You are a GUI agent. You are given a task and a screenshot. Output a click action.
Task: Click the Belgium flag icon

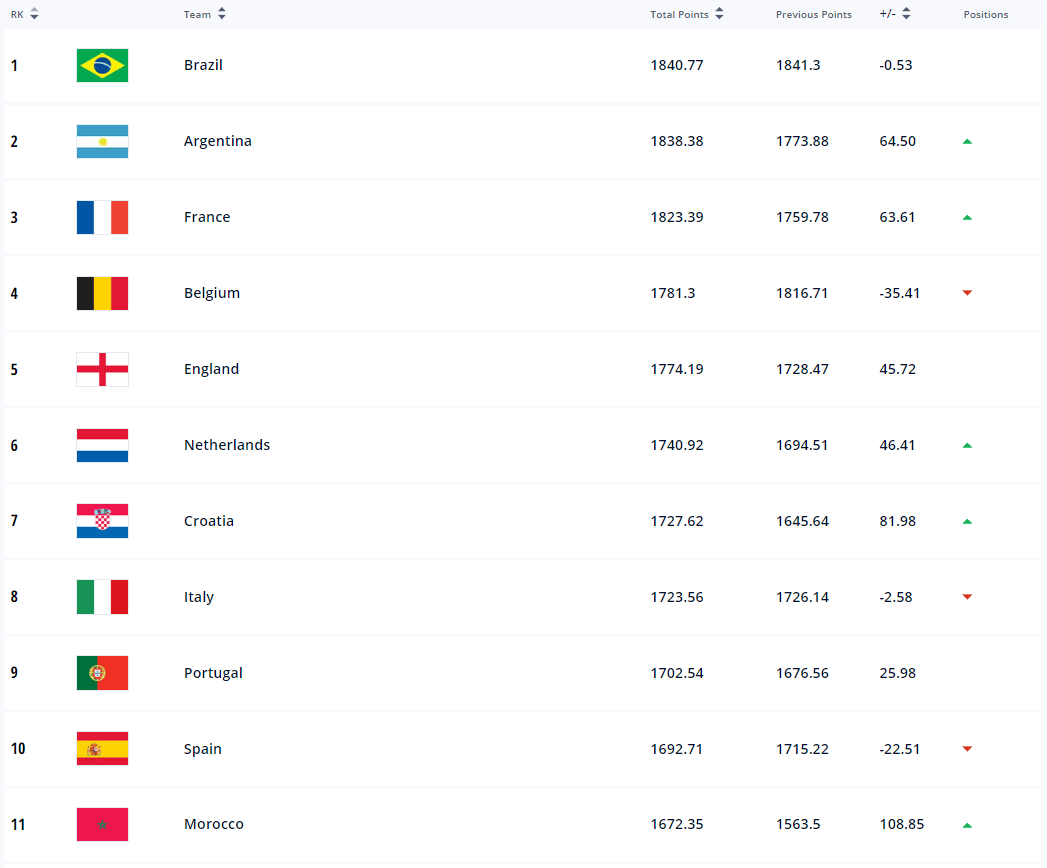coord(102,293)
